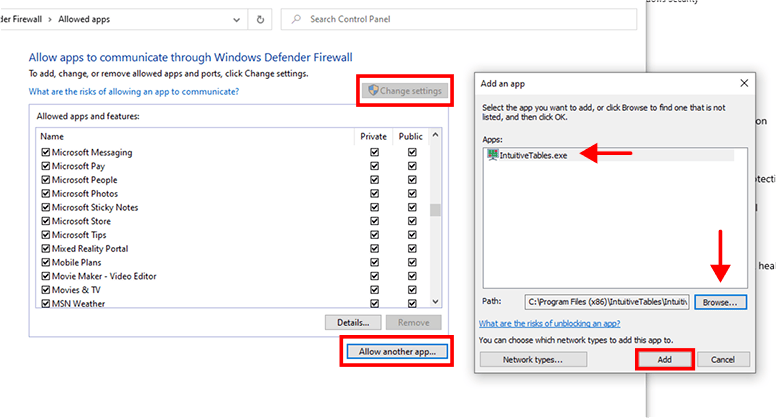
Task: Click the IntuitiveTables.exe app icon
Action: (492, 155)
